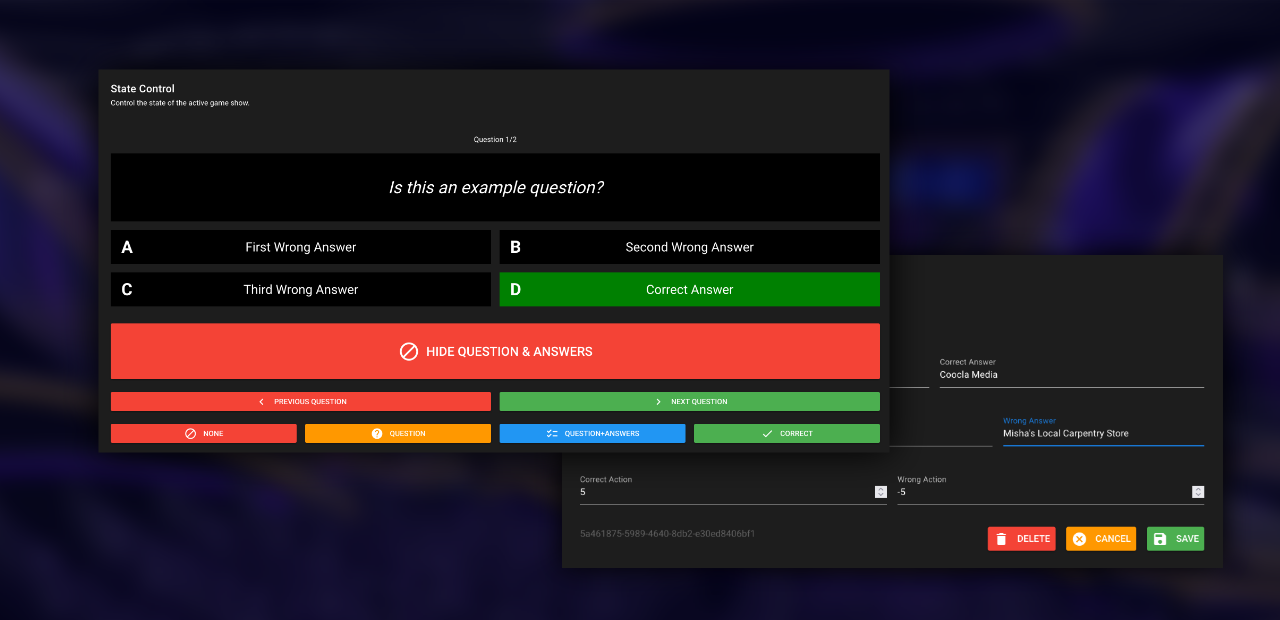
Task: Adjust the Wrong Action number stepper
Action: (1197, 492)
